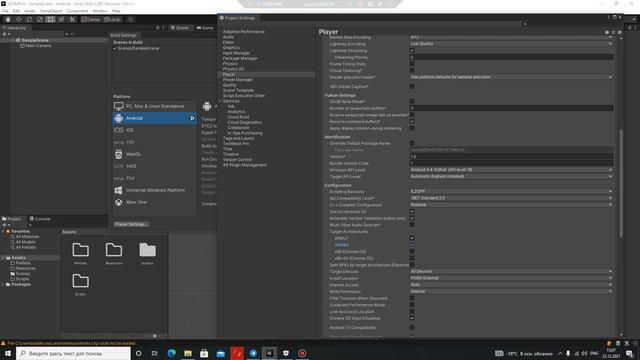Enable Override Default Package Name checkbox

(x=412, y=143)
